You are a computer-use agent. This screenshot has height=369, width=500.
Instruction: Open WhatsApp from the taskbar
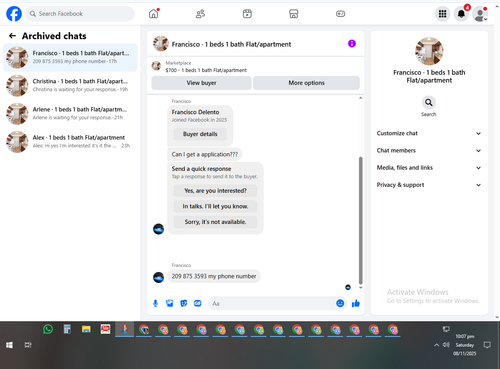[48, 329]
